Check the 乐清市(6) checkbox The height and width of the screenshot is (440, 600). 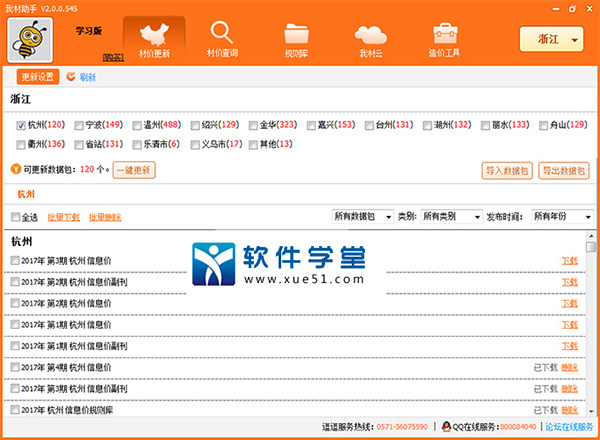point(137,145)
